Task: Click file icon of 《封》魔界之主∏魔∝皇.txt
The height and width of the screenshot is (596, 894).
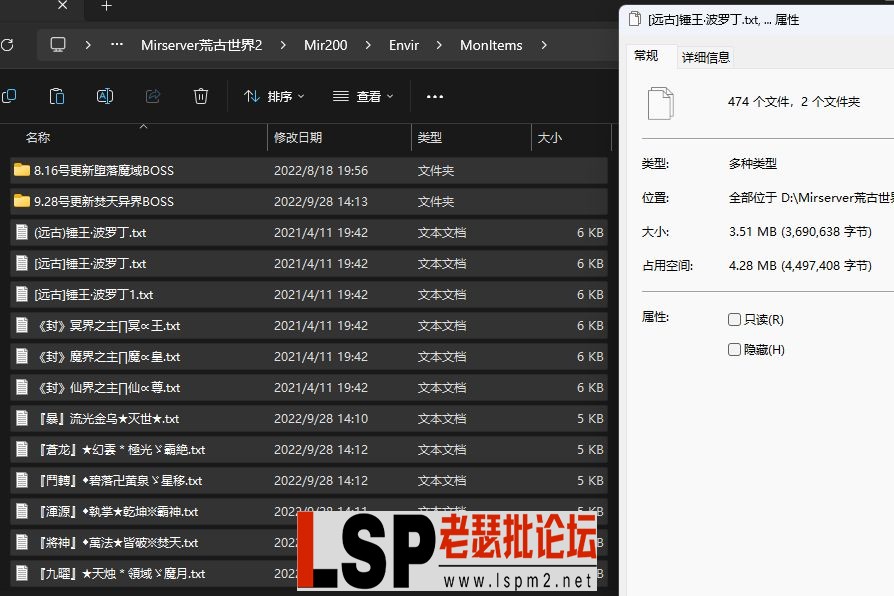Action: point(22,356)
